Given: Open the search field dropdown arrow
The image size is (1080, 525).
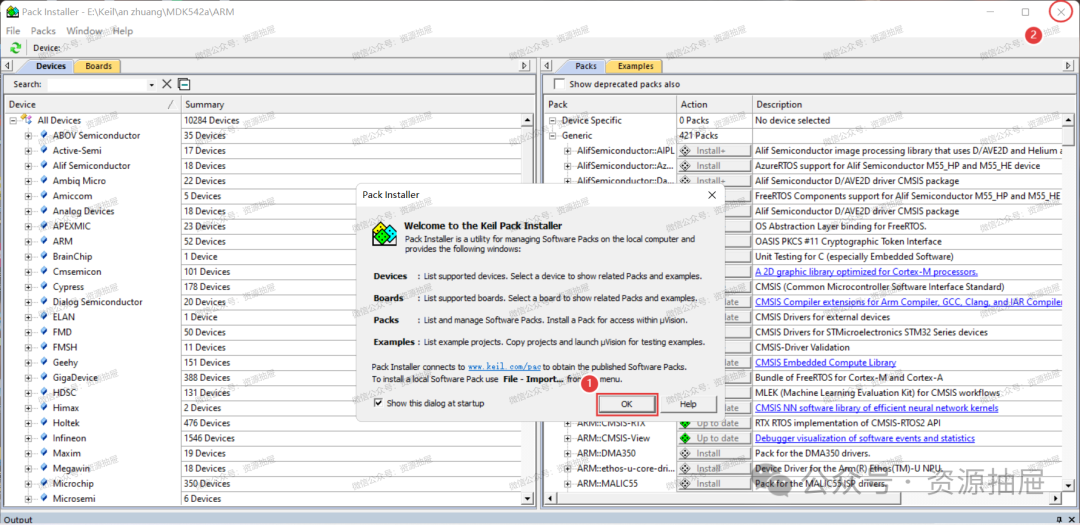Looking at the screenshot, I should [152, 85].
